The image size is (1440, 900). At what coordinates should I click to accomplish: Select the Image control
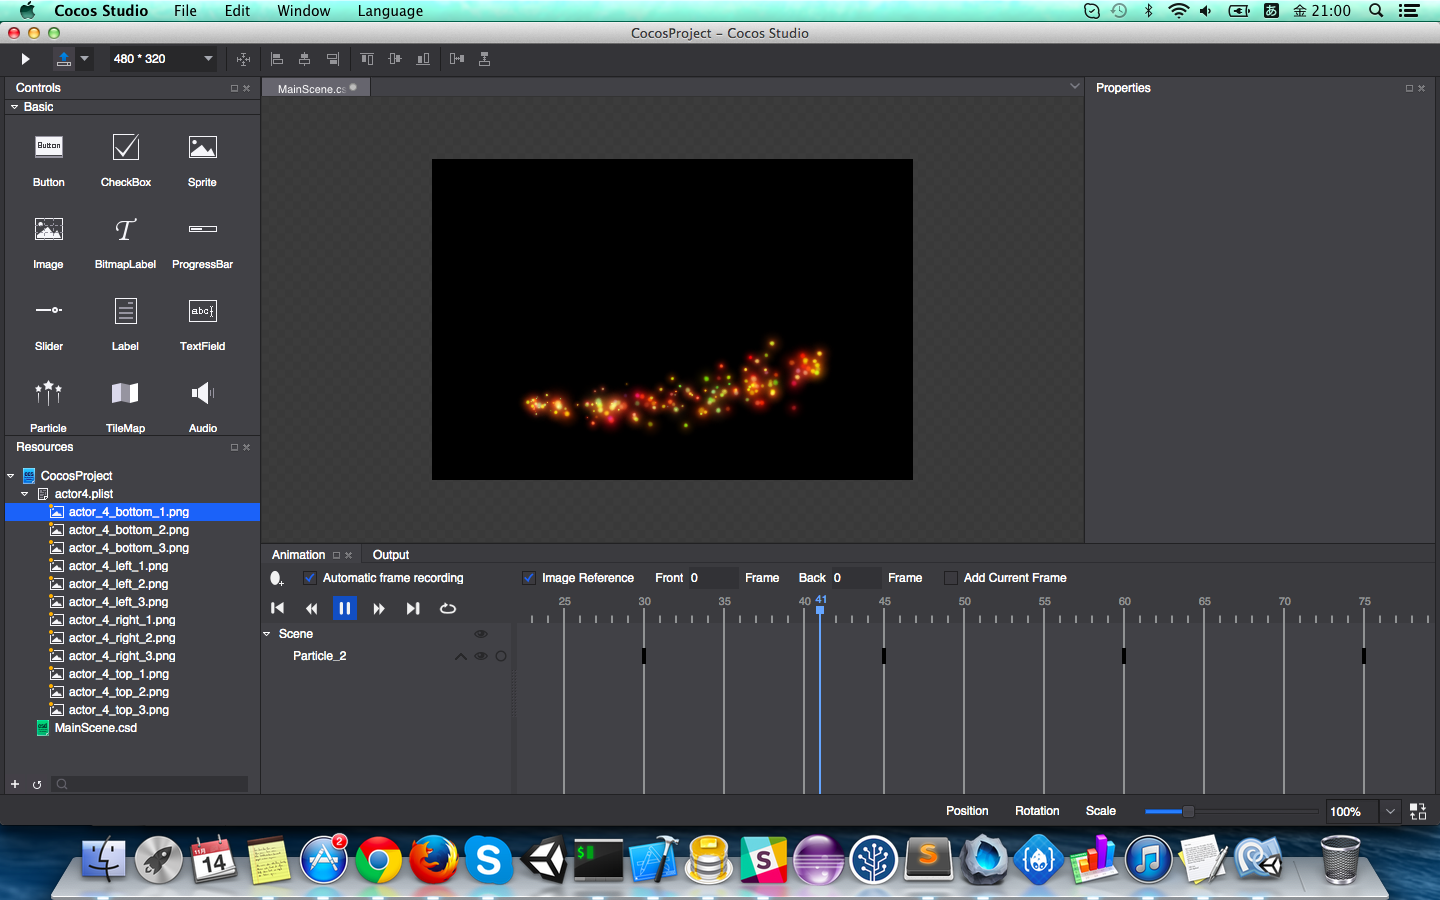49,242
